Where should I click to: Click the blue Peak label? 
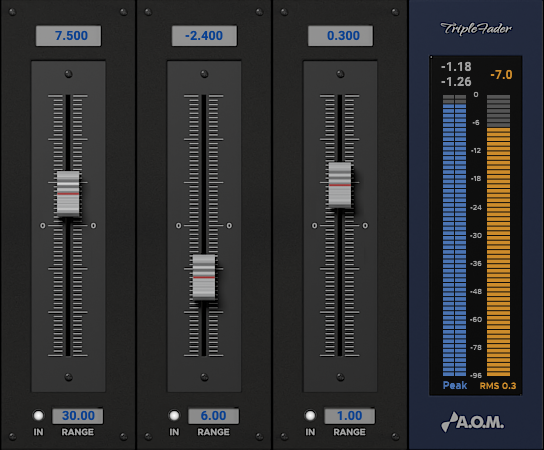pyautogui.click(x=455, y=385)
